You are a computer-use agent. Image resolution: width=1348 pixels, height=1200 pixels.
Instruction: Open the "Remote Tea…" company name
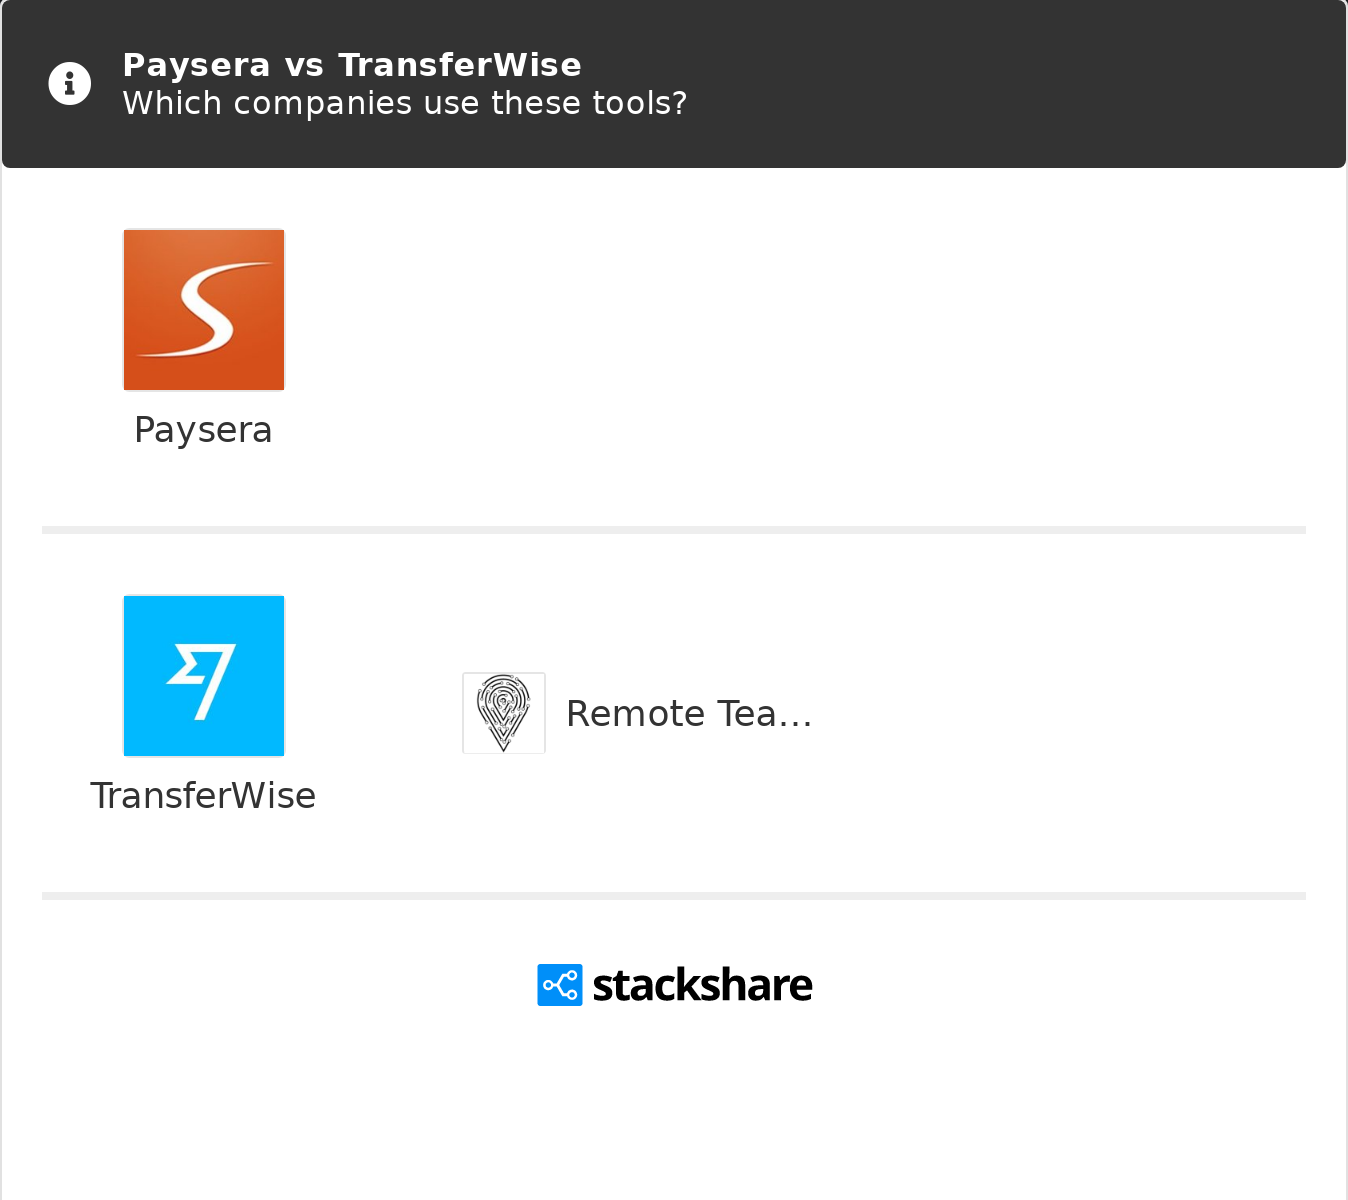(689, 714)
